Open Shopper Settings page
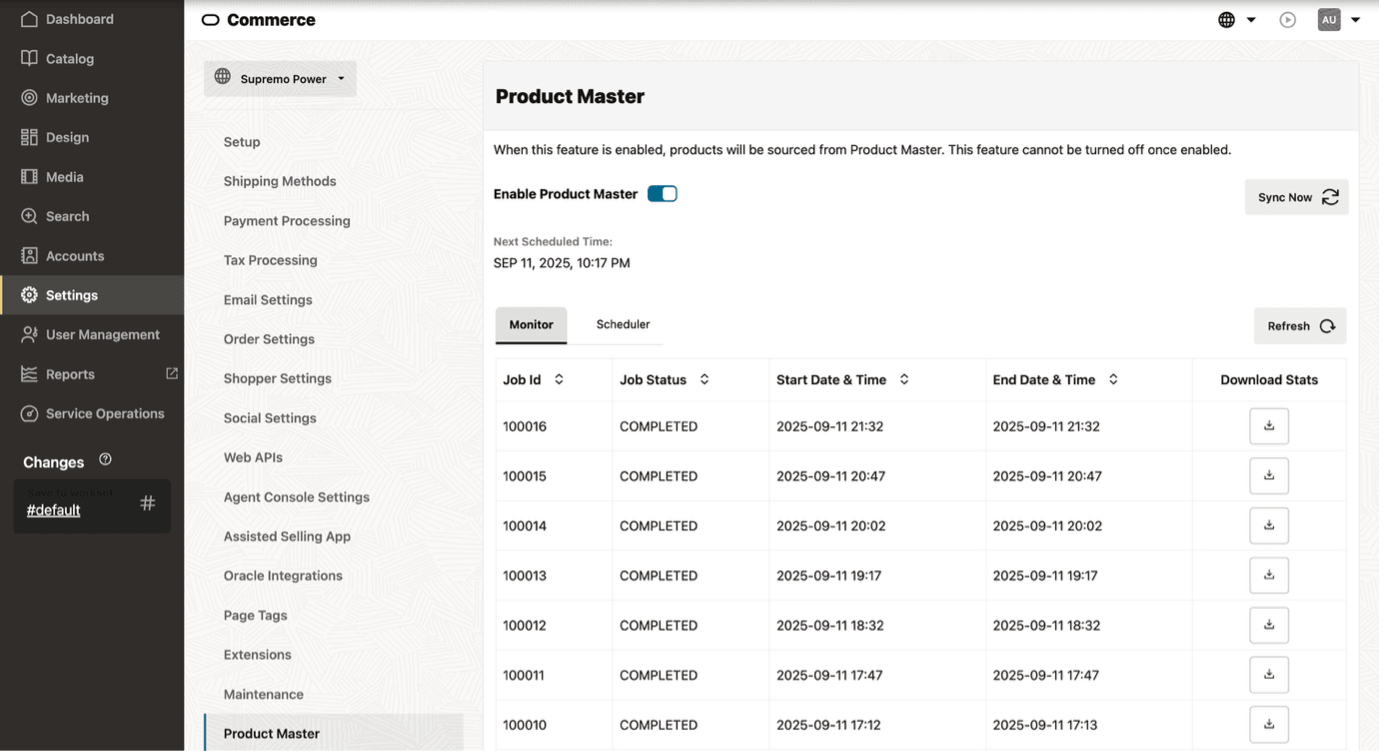Viewport: 1384px width, 754px height. (277, 379)
